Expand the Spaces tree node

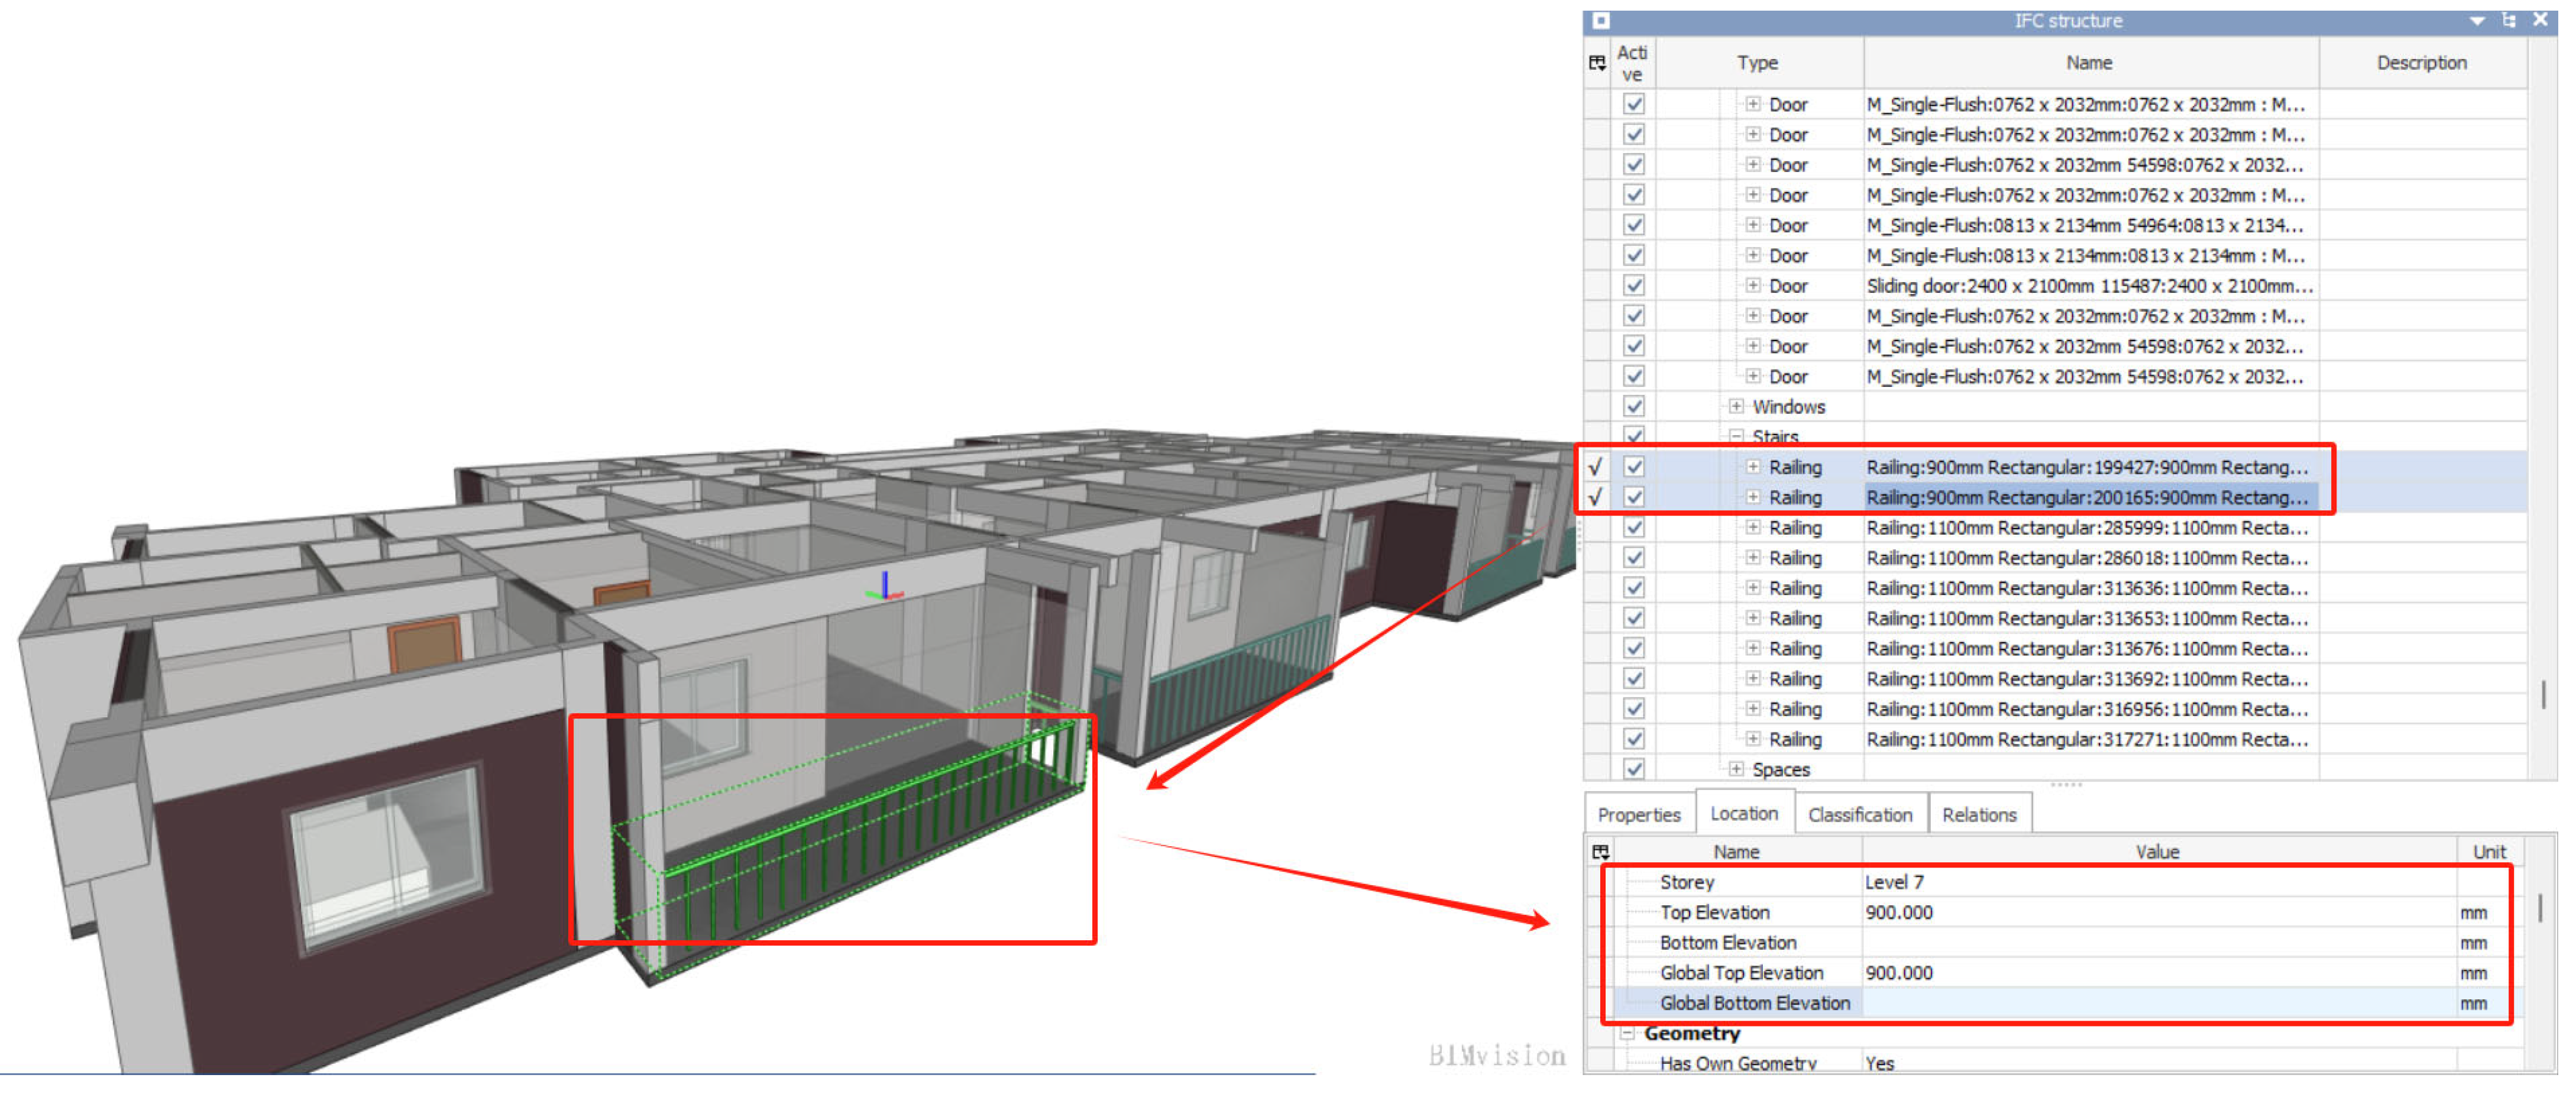[1736, 769]
